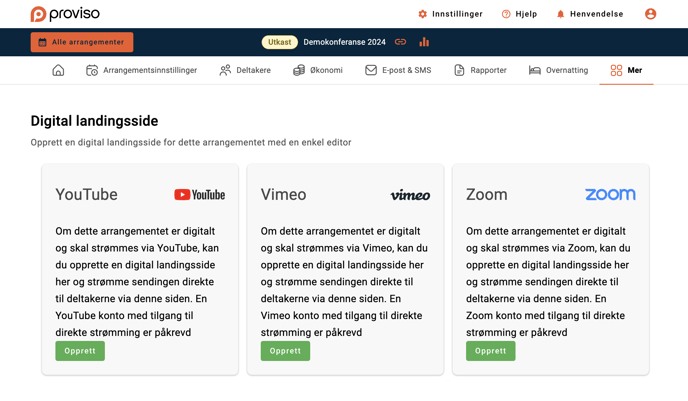Image resolution: width=688 pixels, height=401 pixels.
Task: Click the Zoom logo
Action: tap(610, 194)
